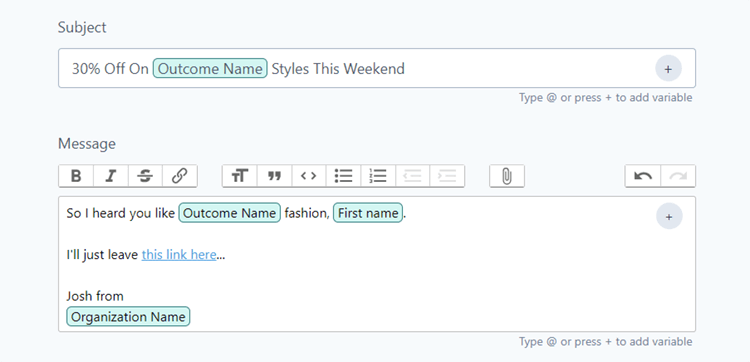Image resolution: width=750 pixels, height=362 pixels.
Task: Apply italic formatting
Action: click(x=111, y=176)
